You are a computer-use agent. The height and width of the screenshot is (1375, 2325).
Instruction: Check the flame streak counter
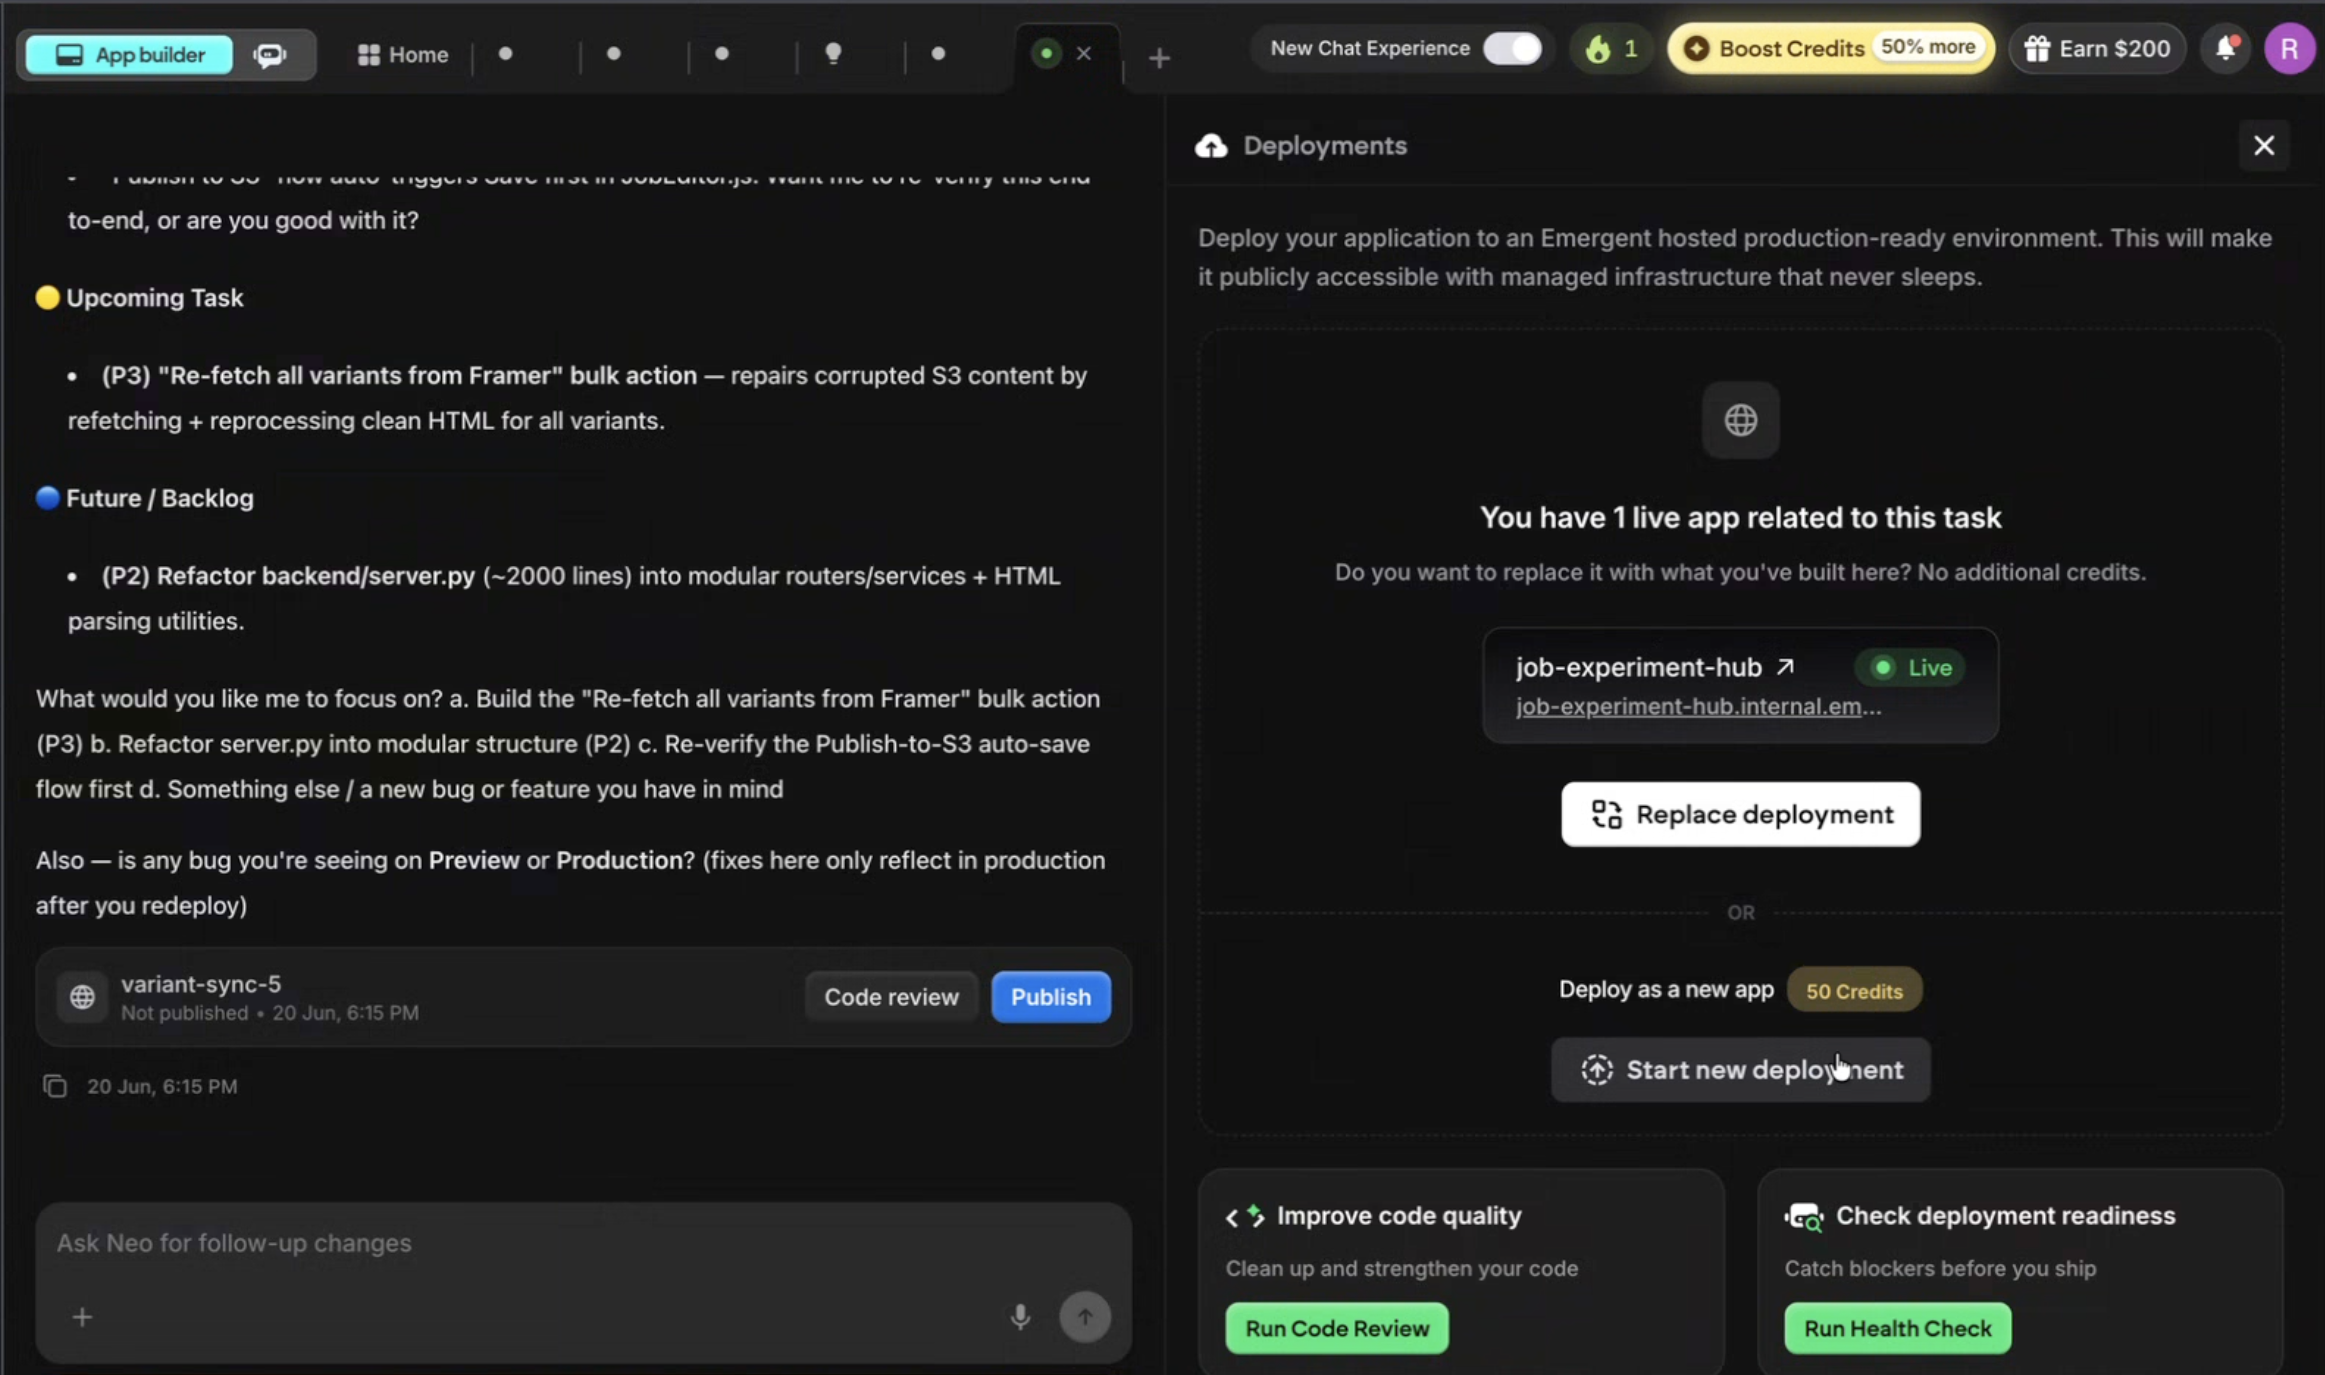tap(1612, 48)
